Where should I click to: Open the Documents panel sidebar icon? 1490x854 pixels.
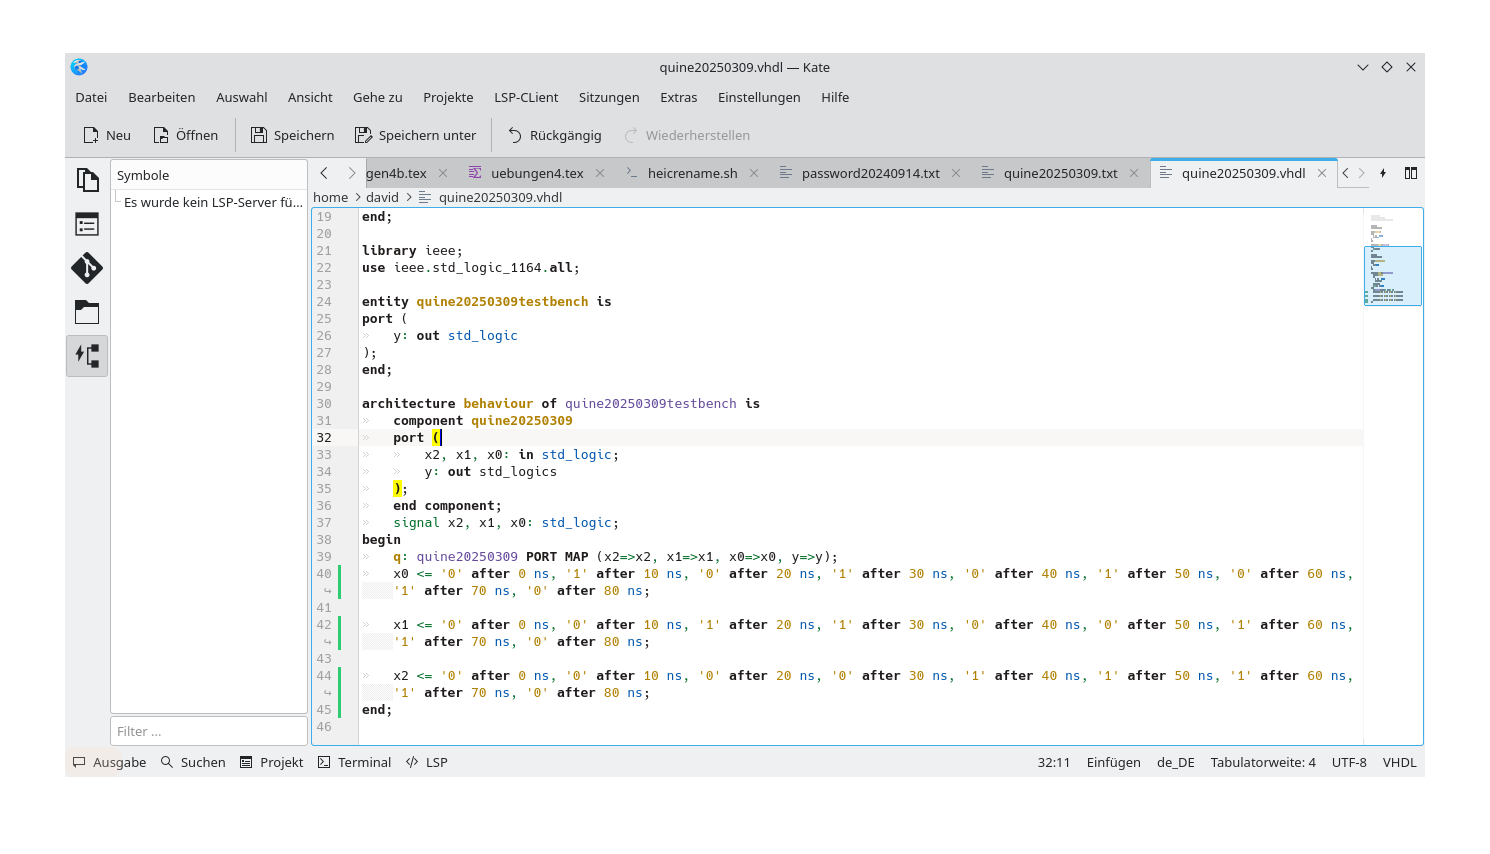[x=87, y=180]
